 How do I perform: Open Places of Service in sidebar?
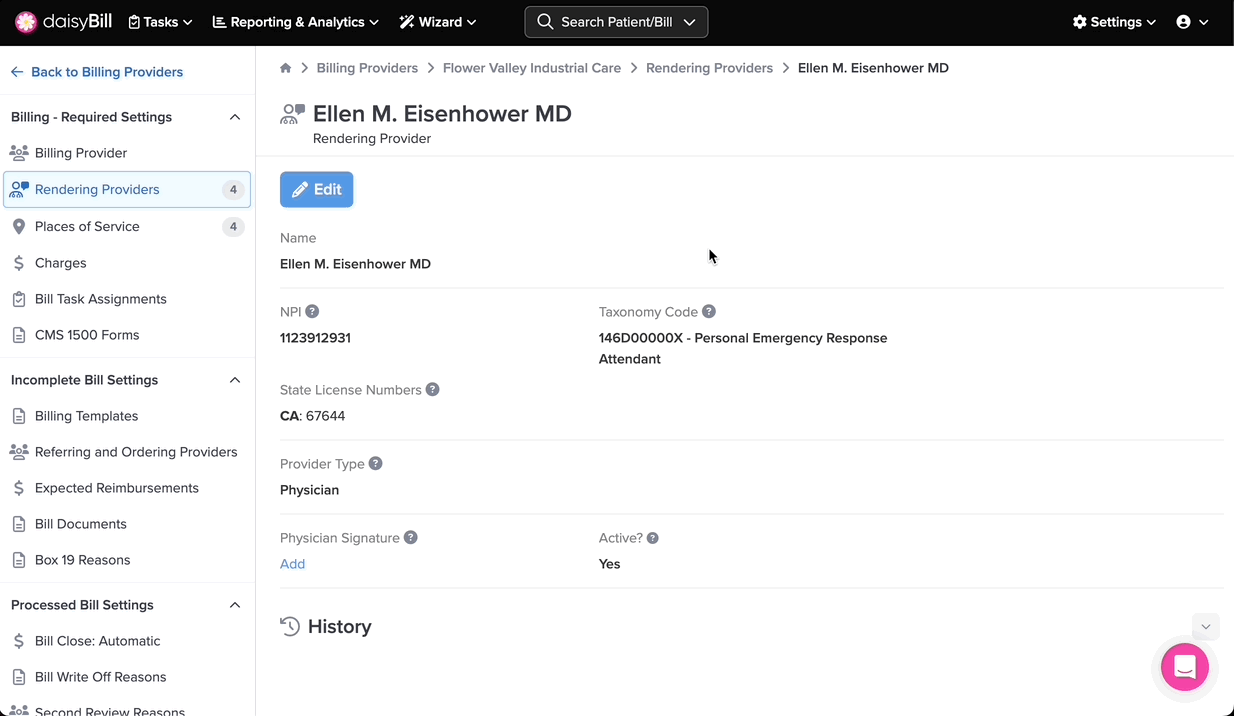[x=87, y=227]
